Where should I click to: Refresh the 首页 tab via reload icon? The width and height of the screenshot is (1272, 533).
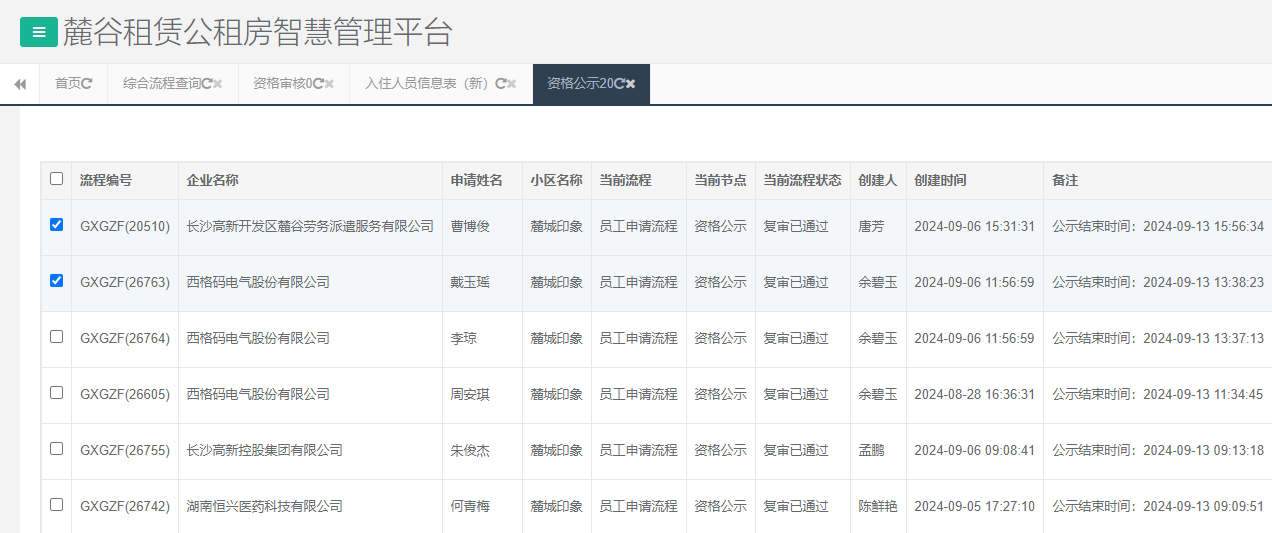[x=87, y=84]
